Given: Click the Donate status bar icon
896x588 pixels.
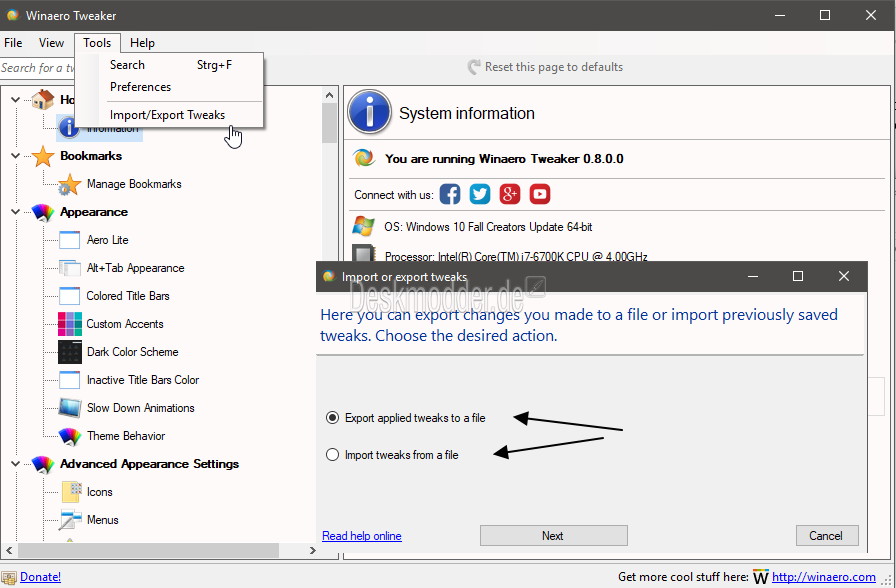Looking at the screenshot, I should [9, 578].
